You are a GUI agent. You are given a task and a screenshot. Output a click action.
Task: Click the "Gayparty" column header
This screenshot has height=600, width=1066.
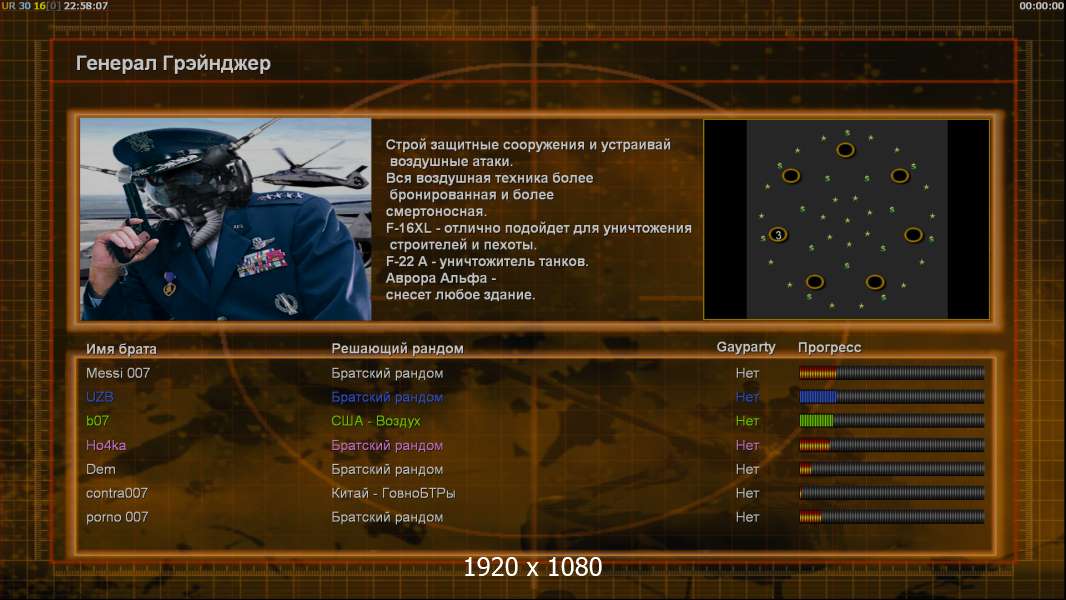pyautogui.click(x=746, y=347)
